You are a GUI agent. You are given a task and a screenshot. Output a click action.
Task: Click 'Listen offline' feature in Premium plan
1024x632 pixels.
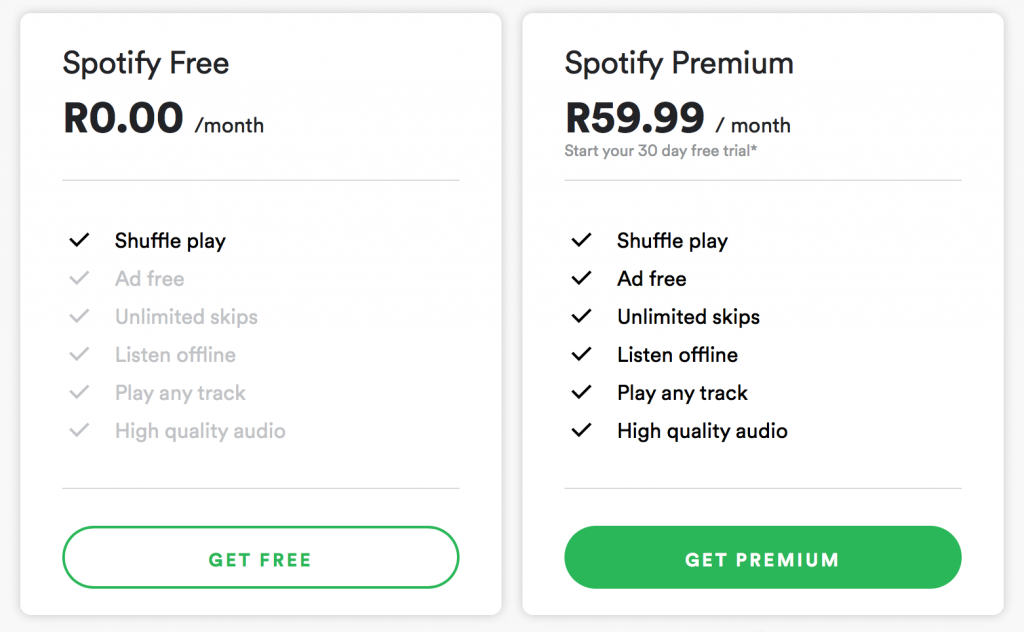pos(677,355)
